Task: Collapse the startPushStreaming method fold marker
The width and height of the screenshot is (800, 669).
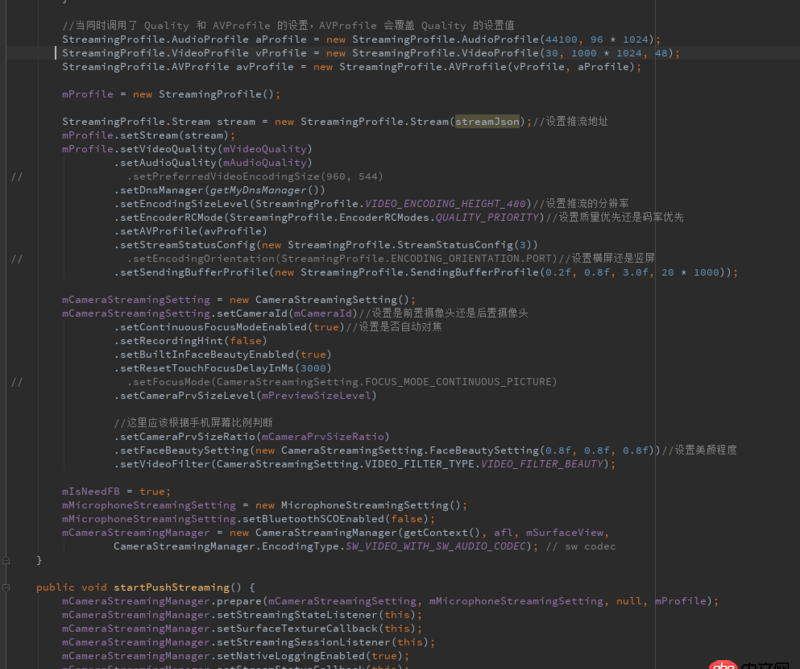Action: click(6, 588)
